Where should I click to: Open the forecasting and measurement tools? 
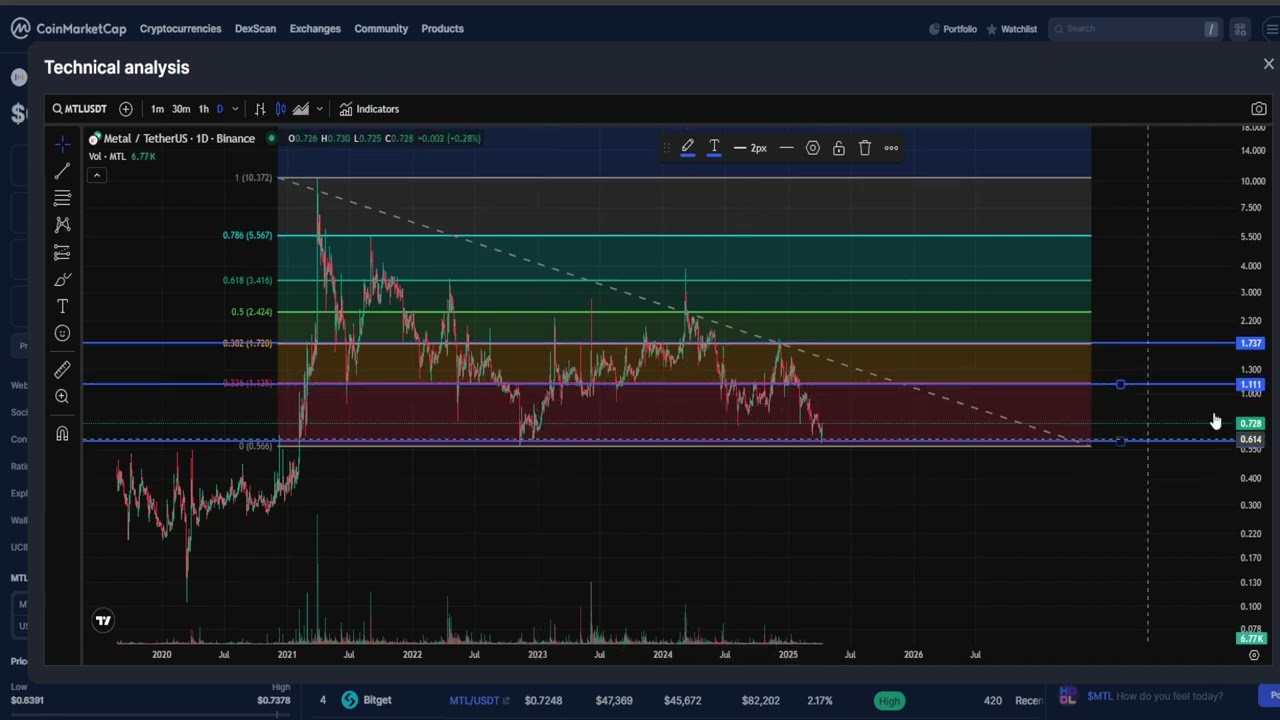click(x=62, y=252)
